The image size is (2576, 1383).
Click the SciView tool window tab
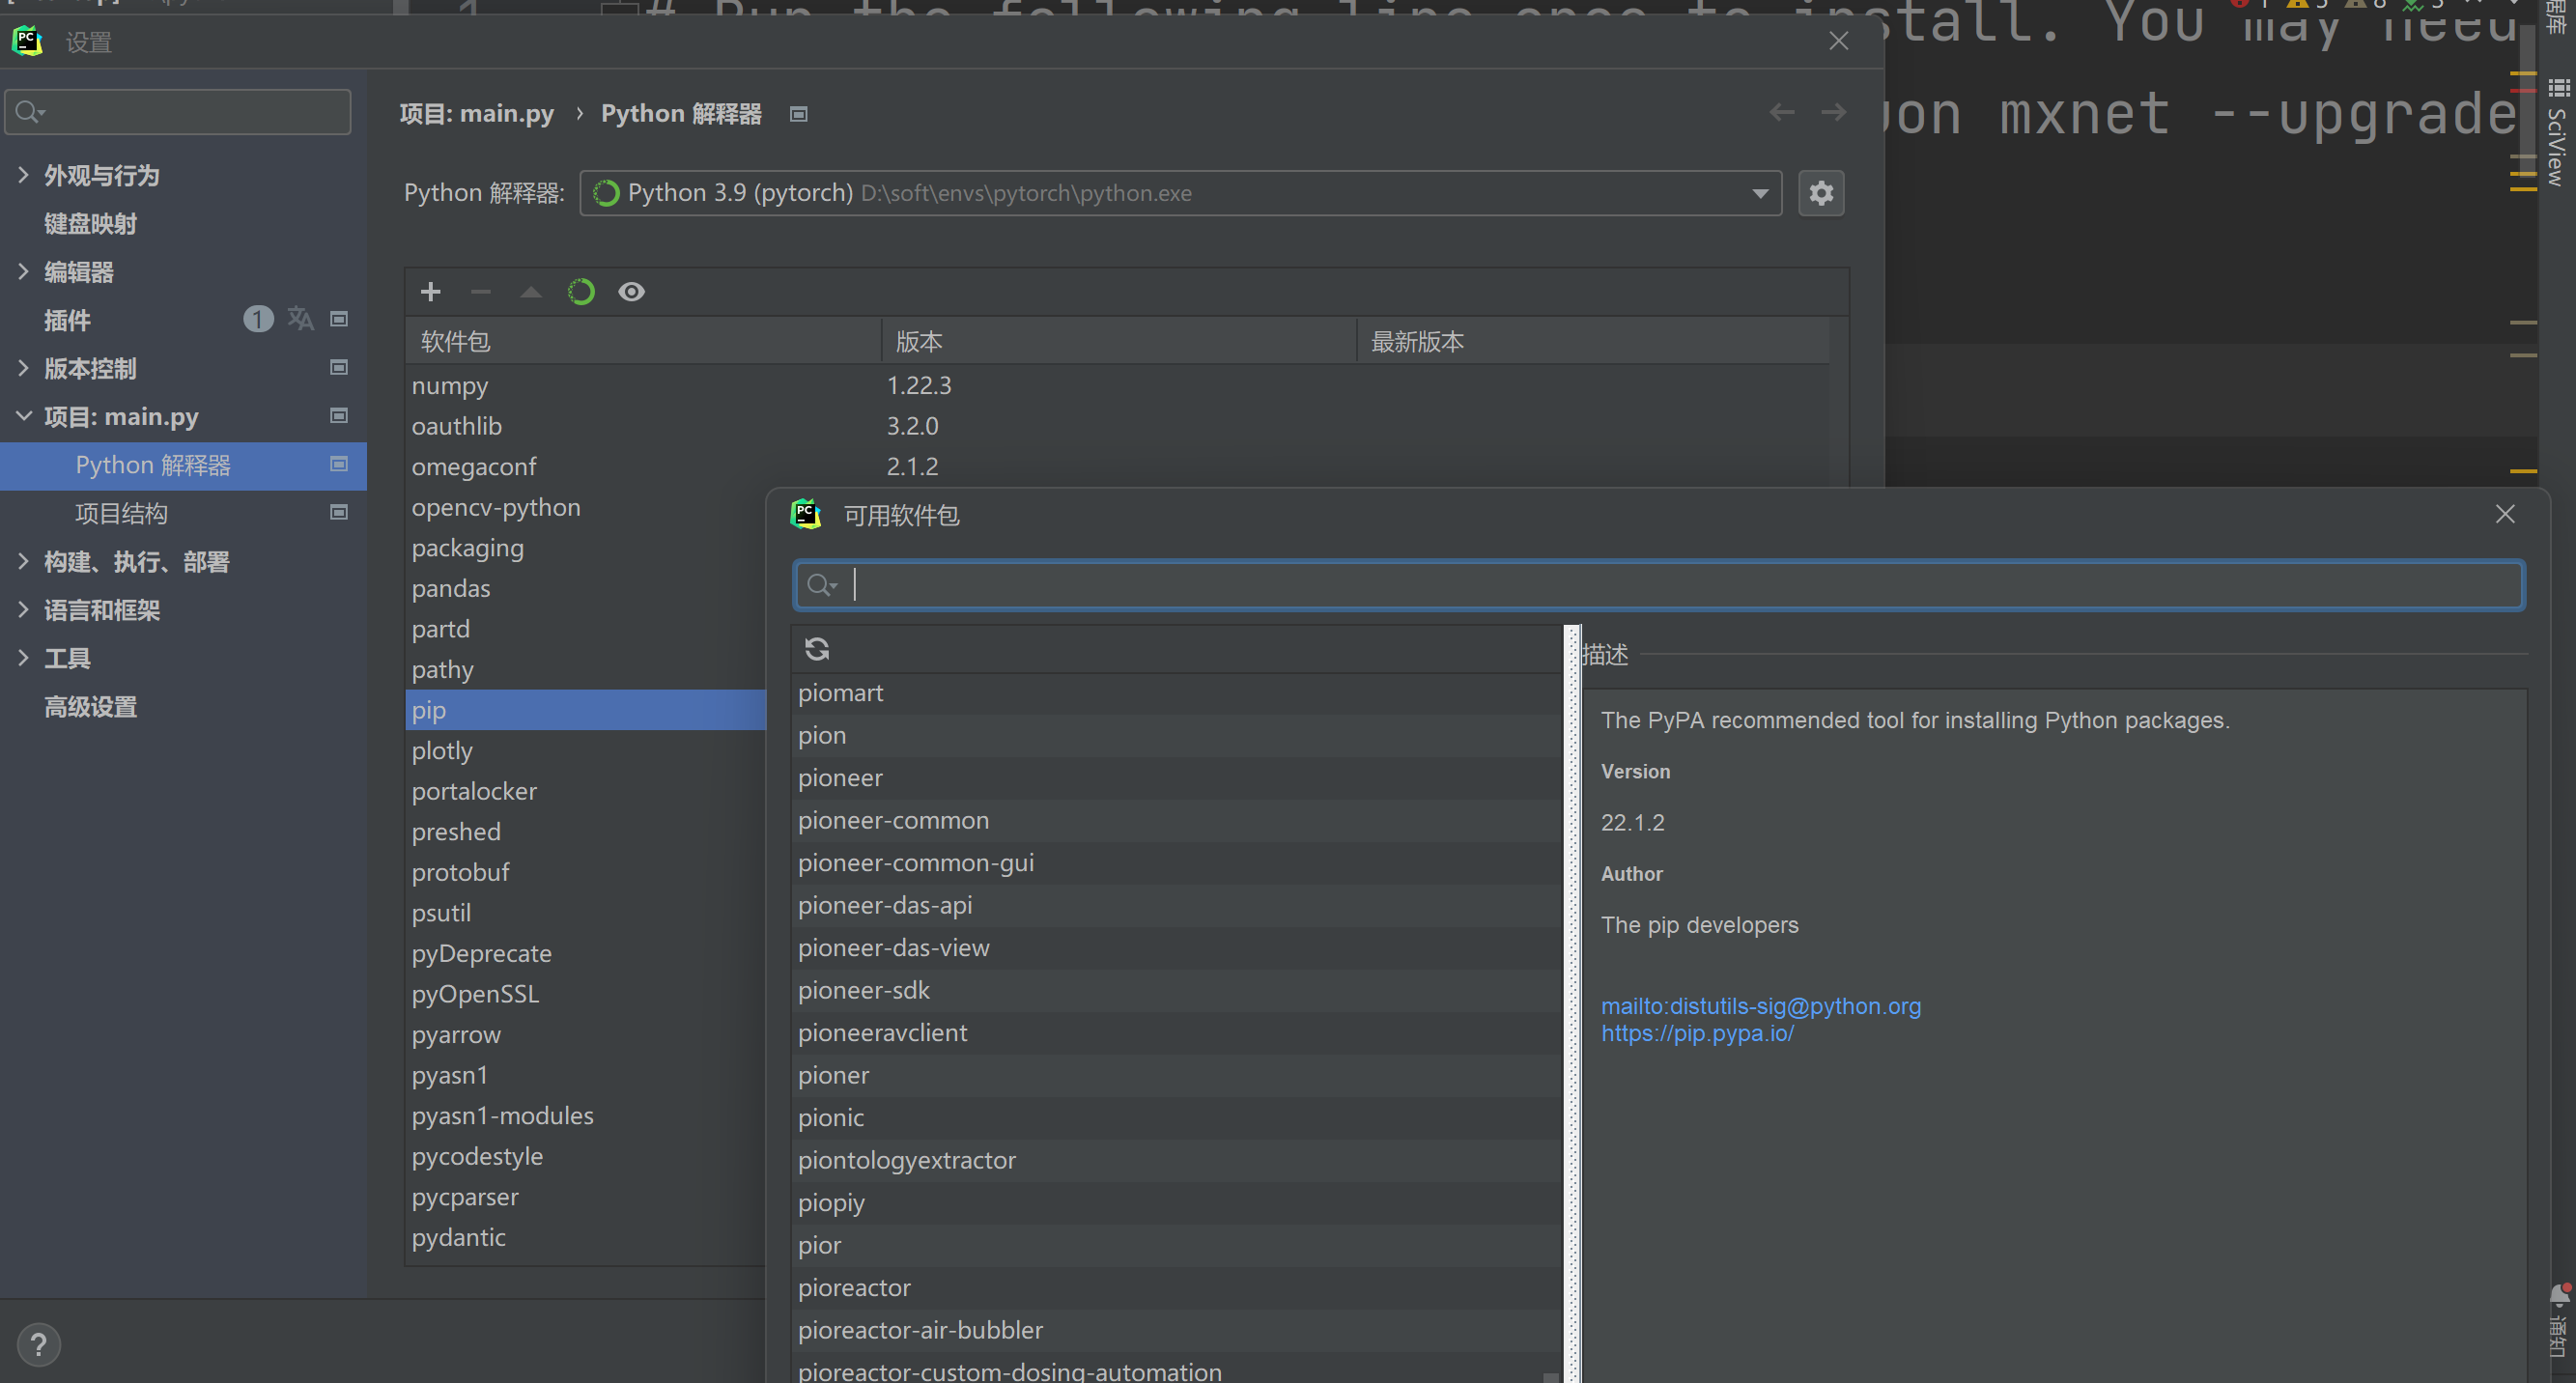pos(2558,135)
